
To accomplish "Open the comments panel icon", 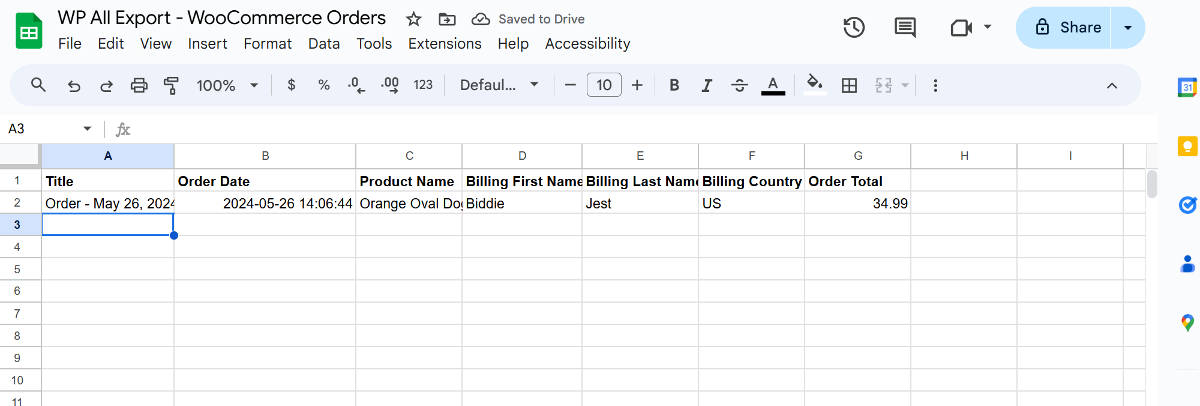I will [x=905, y=27].
